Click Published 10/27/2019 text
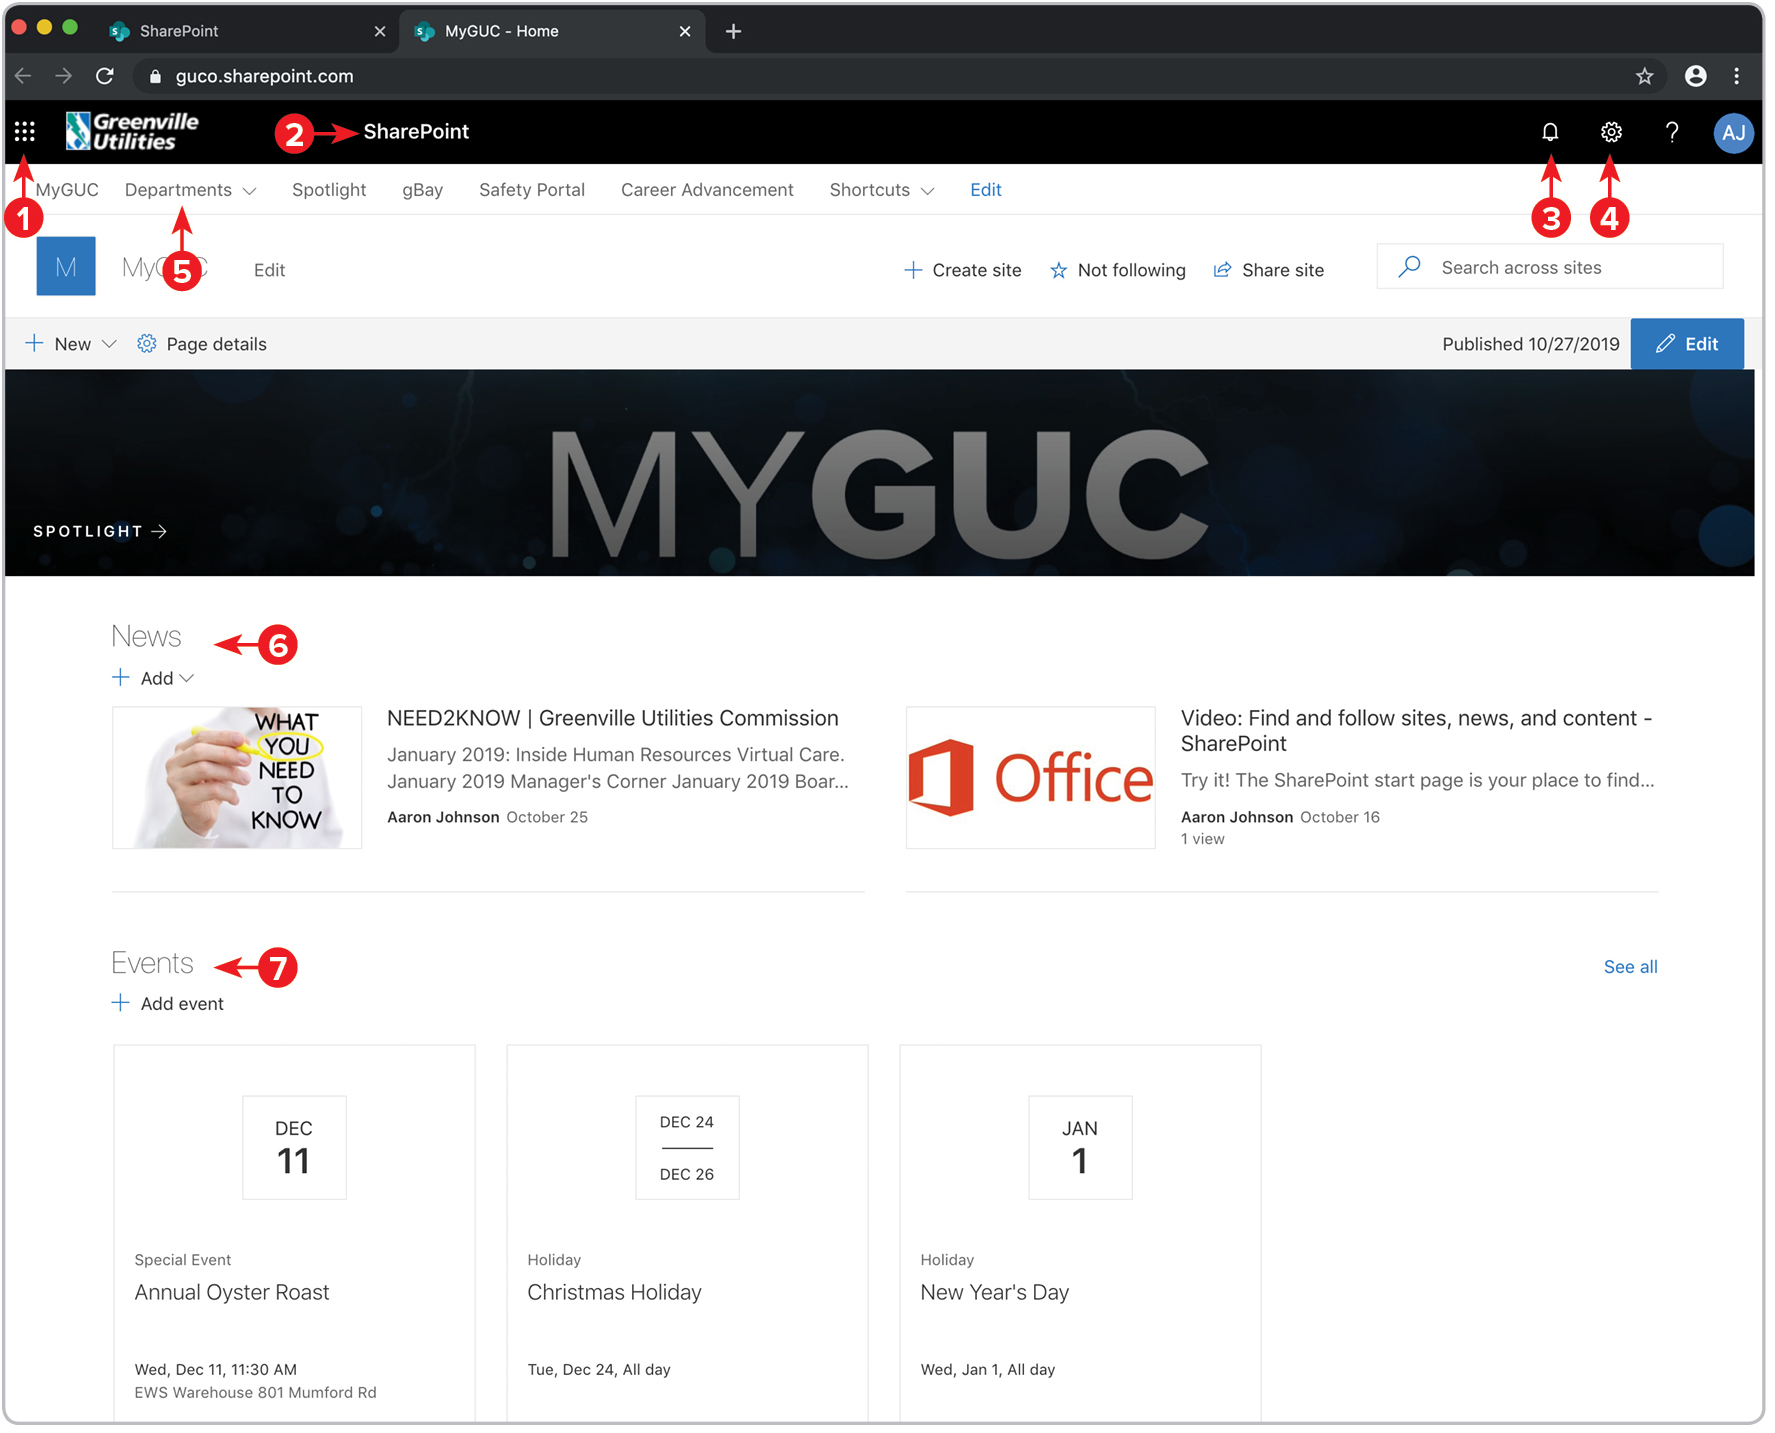Image resolution: width=1775 pixels, height=1433 pixels. [x=1530, y=344]
